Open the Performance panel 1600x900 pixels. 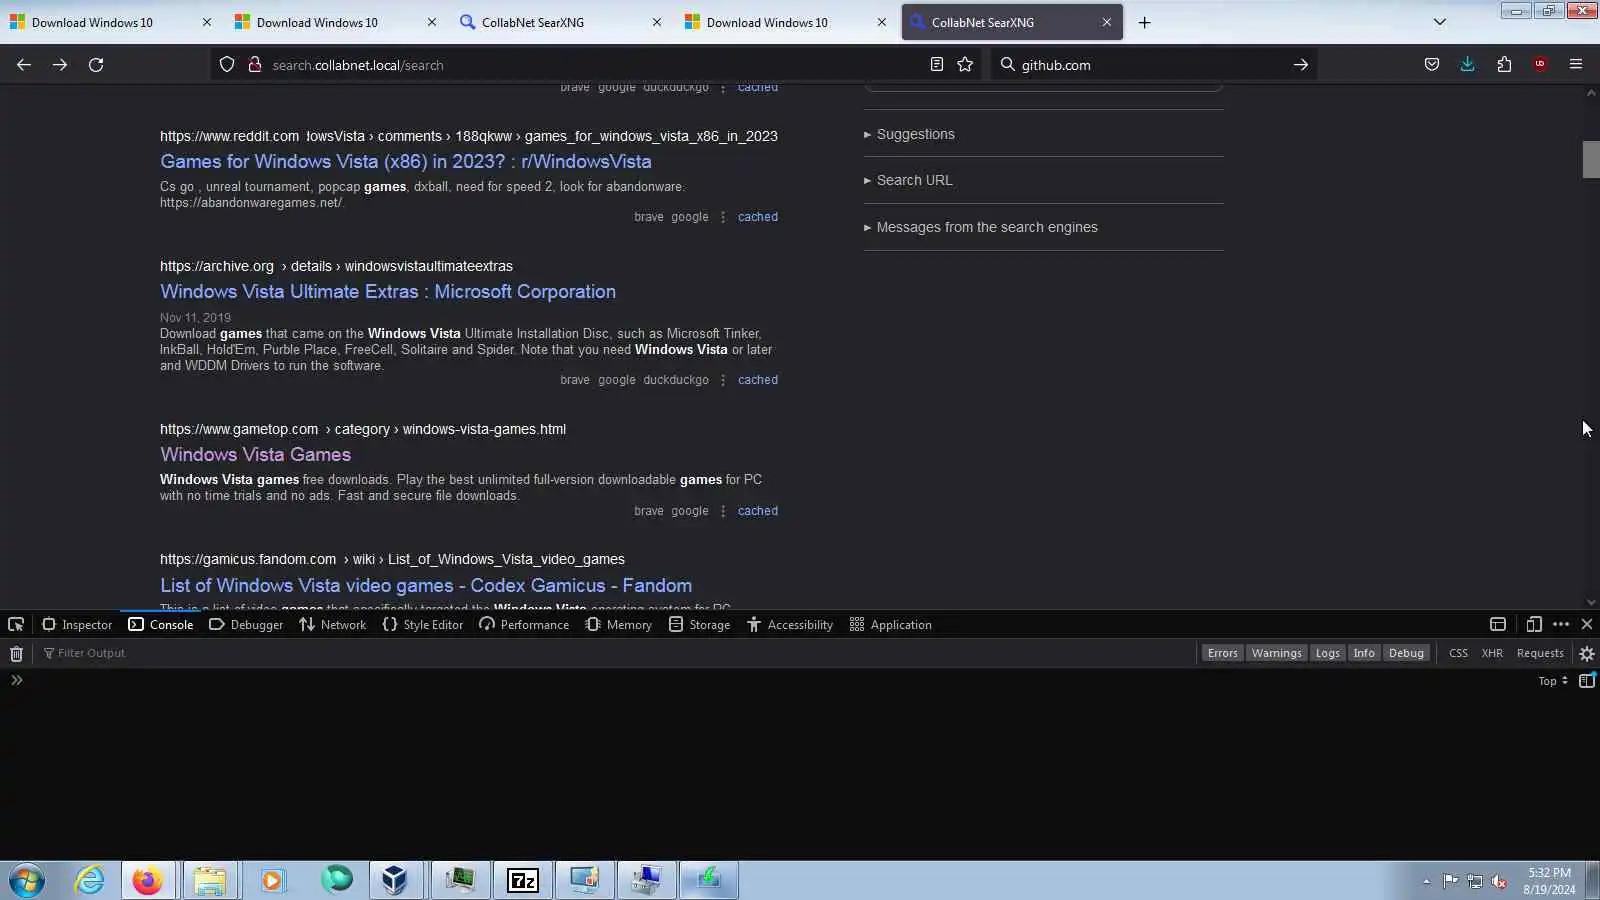pyautogui.click(x=524, y=625)
